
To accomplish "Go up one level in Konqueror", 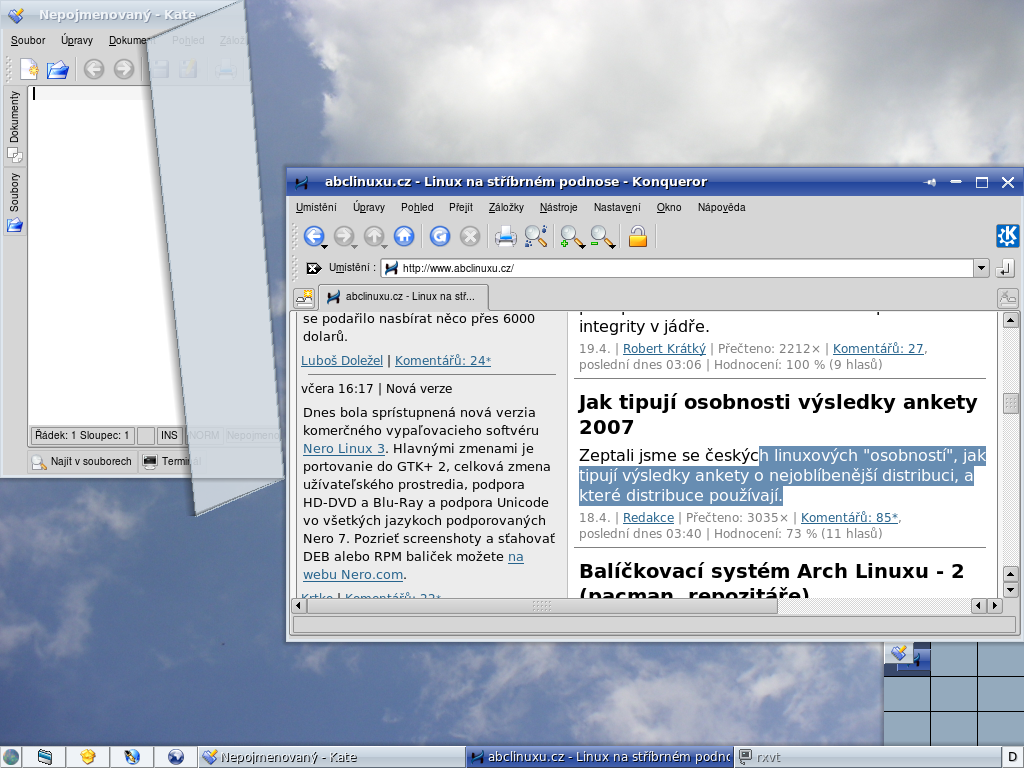I will click(374, 236).
